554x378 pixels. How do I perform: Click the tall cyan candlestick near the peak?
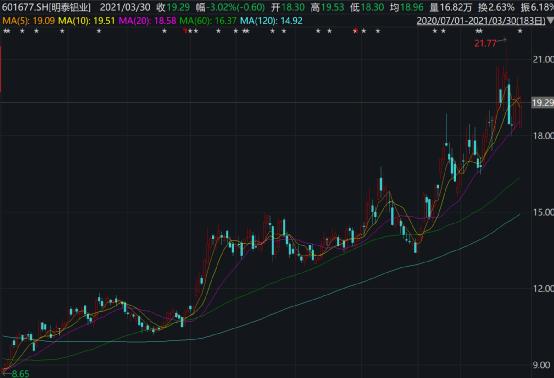[509, 104]
